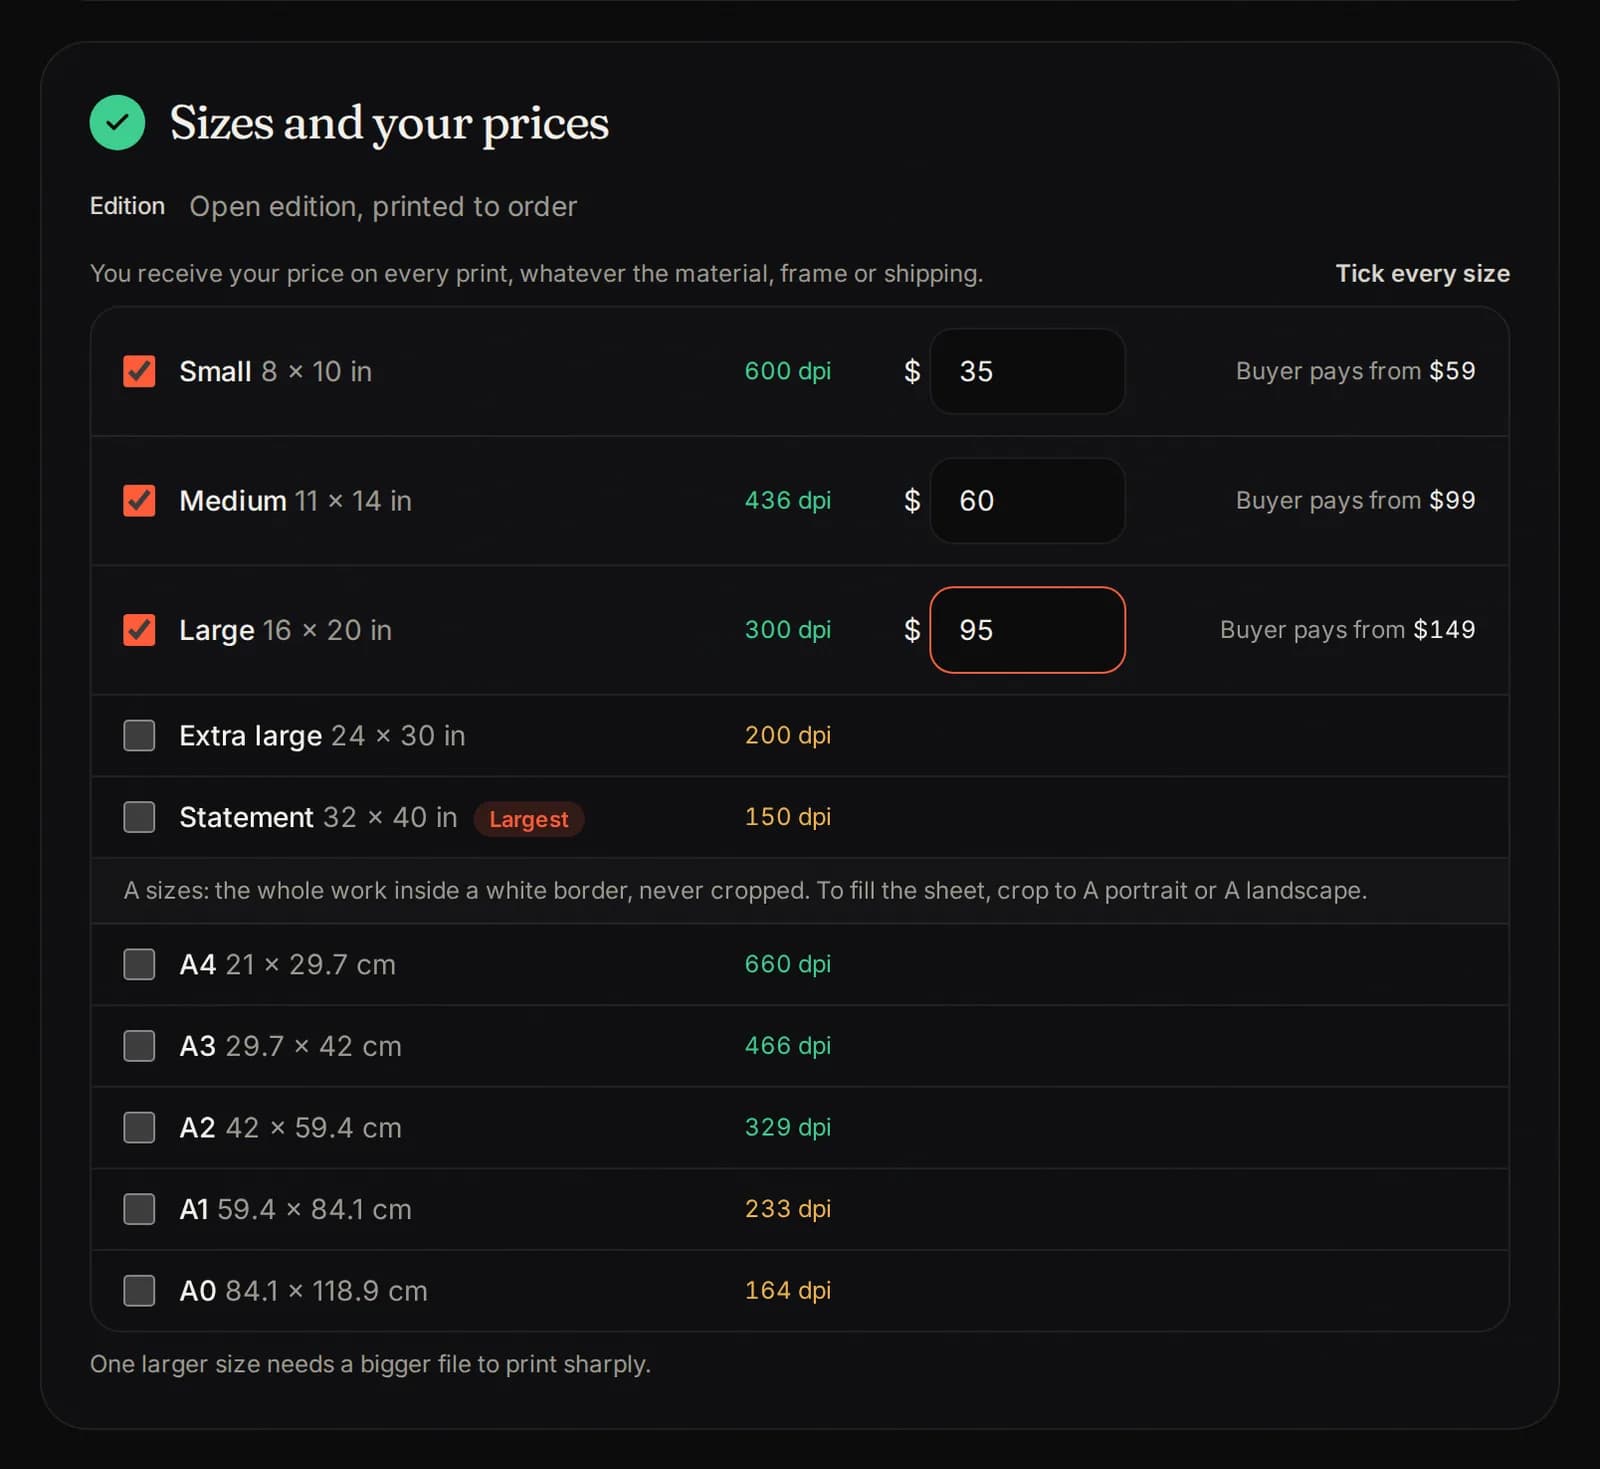
Task: Uncheck the Small 8 × 10 in size
Action: pyautogui.click(x=139, y=371)
